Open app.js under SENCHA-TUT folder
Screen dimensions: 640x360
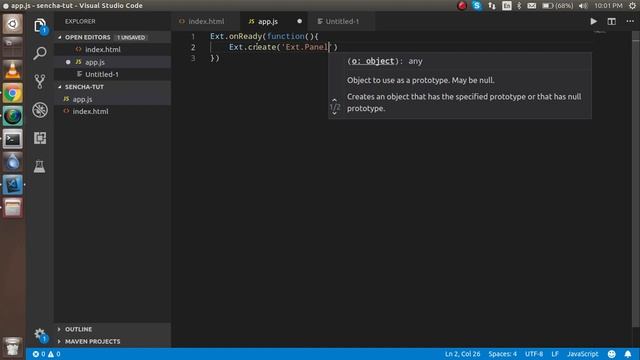pyautogui.click(x=113, y=99)
